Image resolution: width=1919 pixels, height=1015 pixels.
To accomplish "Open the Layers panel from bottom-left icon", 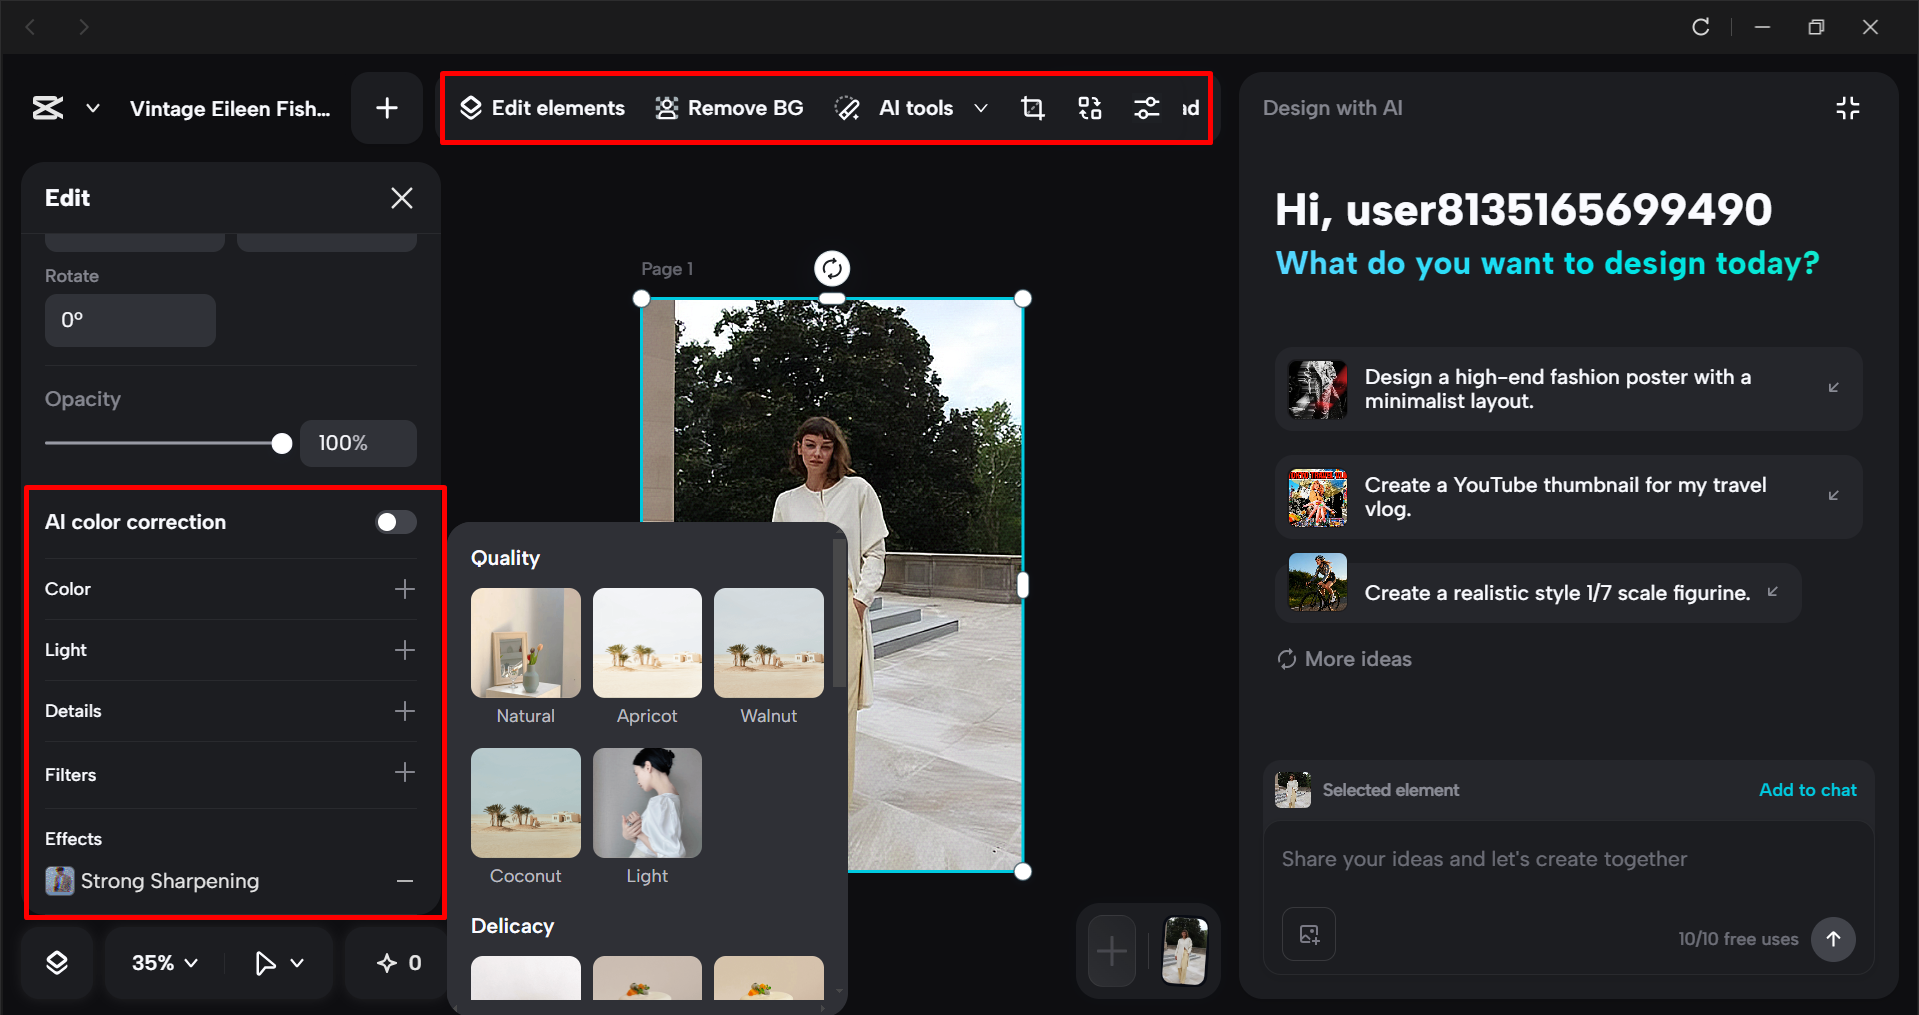I will [x=57, y=962].
